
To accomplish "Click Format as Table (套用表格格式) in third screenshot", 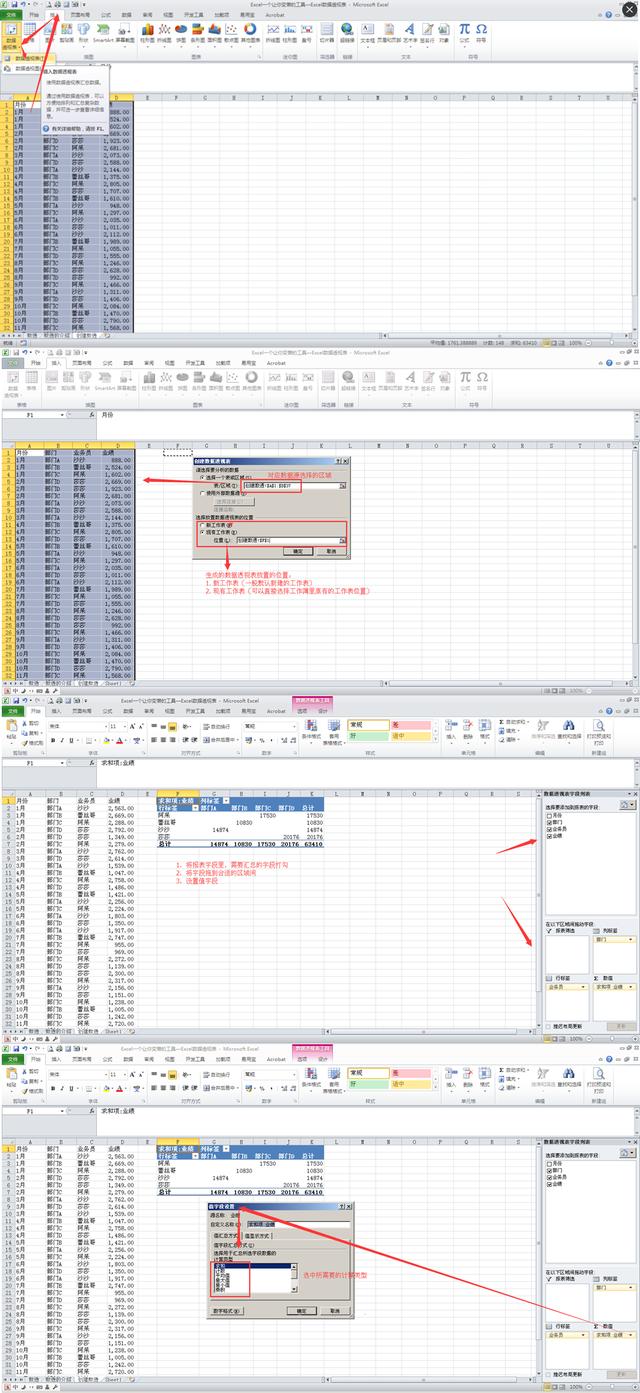I will click(333, 733).
